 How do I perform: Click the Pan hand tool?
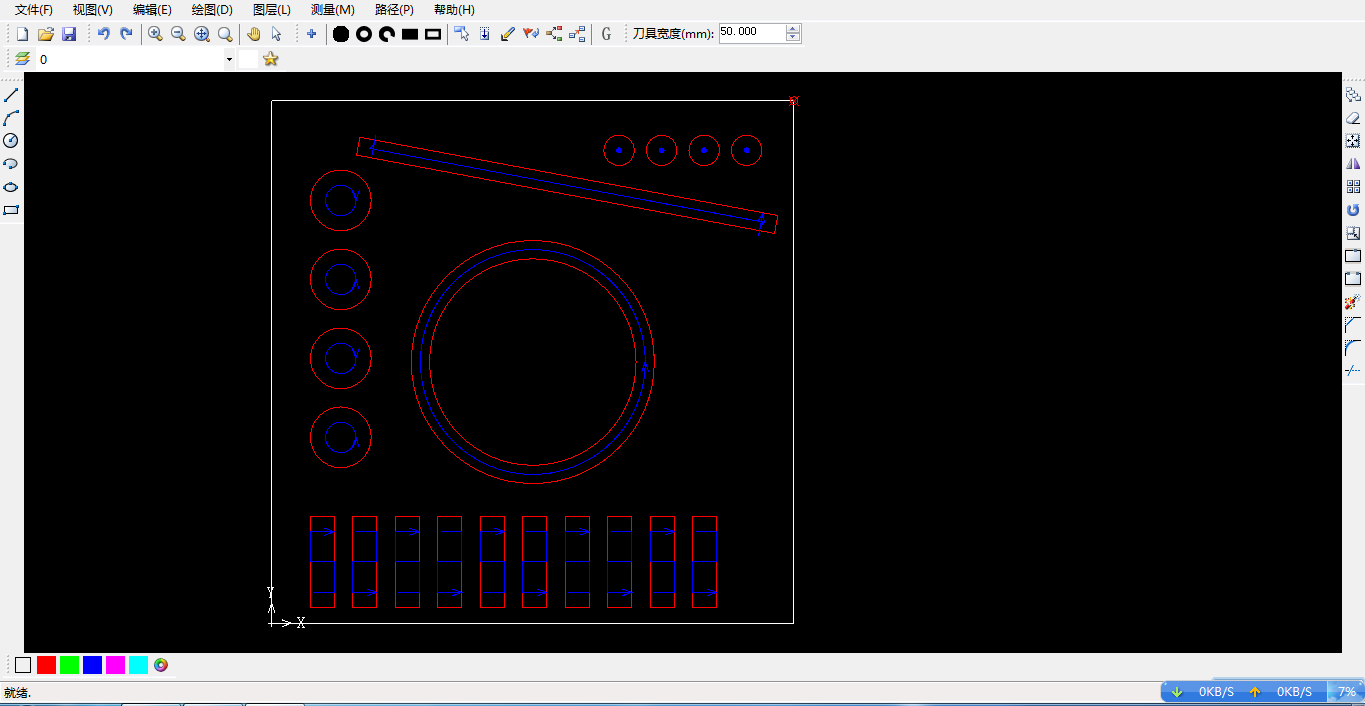tap(253, 34)
